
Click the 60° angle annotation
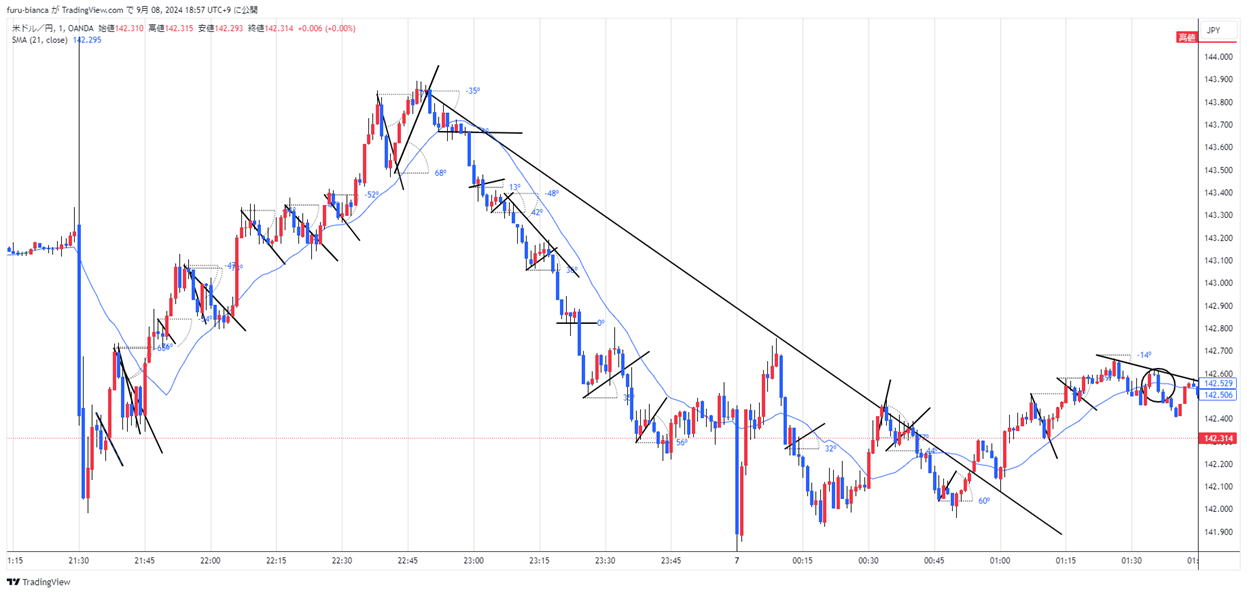point(984,500)
